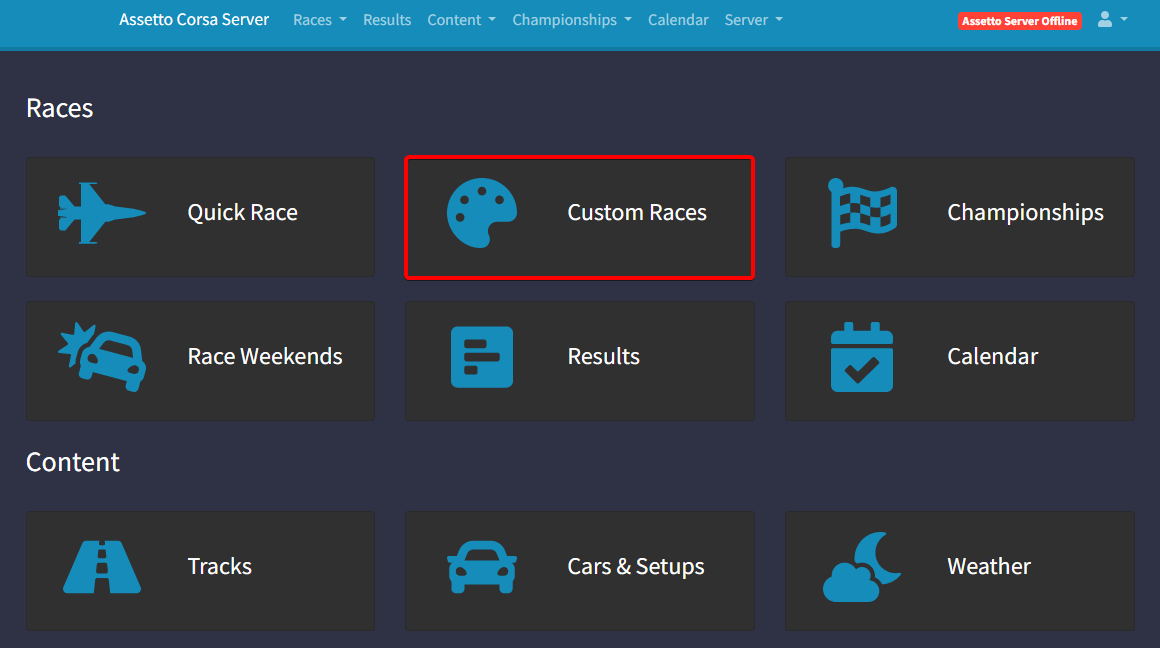The width and height of the screenshot is (1160, 648).
Task: Open Calendar from the top navigation
Action: [x=678, y=20]
